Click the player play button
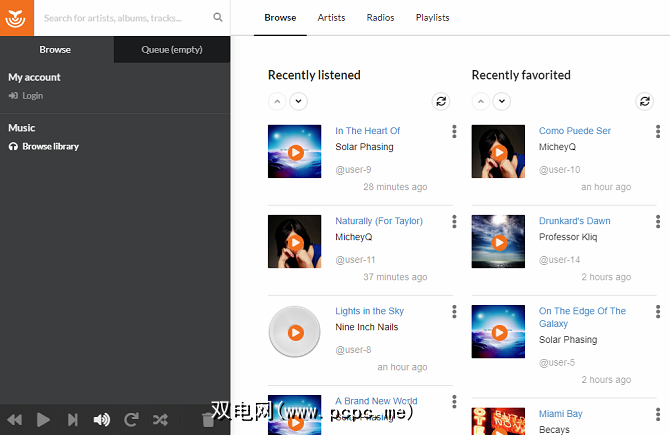This screenshot has height=435, width=670. [43, 420]
